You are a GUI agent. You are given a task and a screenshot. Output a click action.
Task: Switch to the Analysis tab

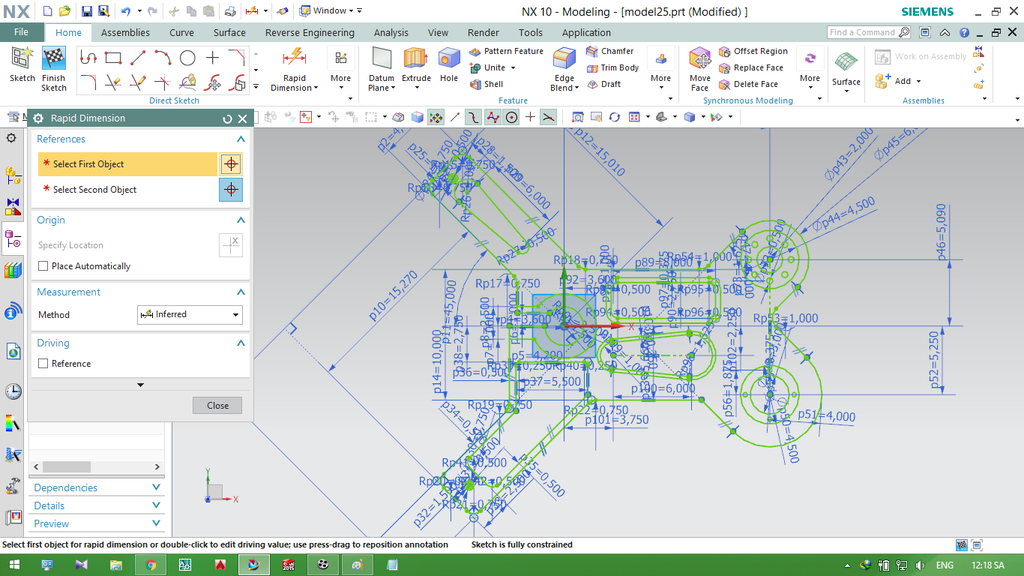391,33
